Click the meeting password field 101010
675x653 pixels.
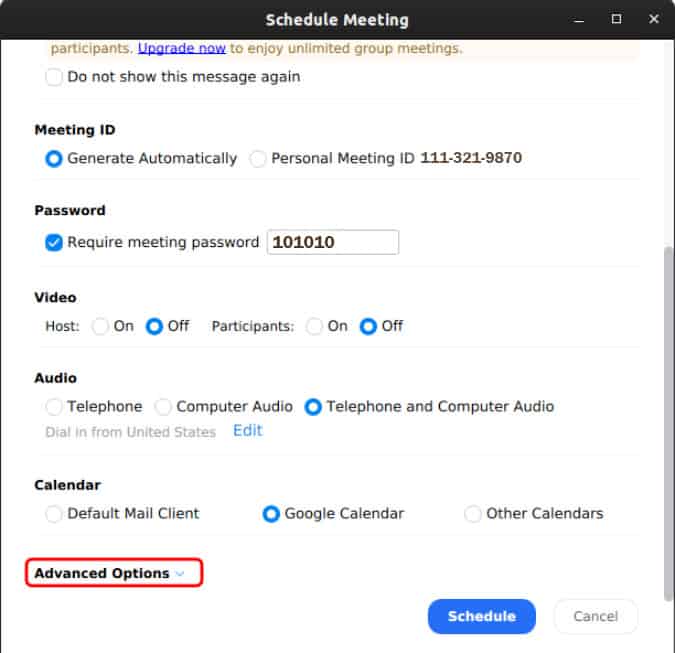click(x=333, y=242)
